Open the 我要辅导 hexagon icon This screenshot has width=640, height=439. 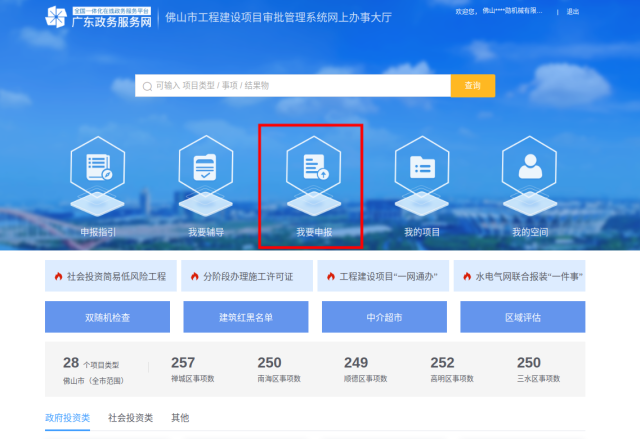[206, 168]
